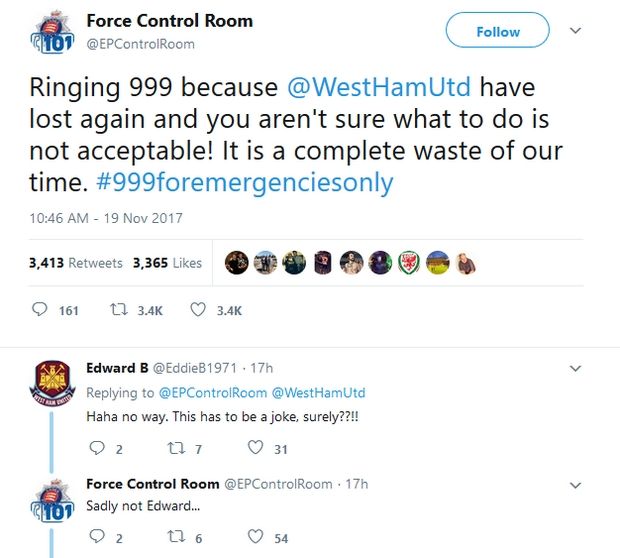Viewport: 620px width, 558px height.
Task: Like the main 999 emergencies tweet
Action: click(198, 310)
